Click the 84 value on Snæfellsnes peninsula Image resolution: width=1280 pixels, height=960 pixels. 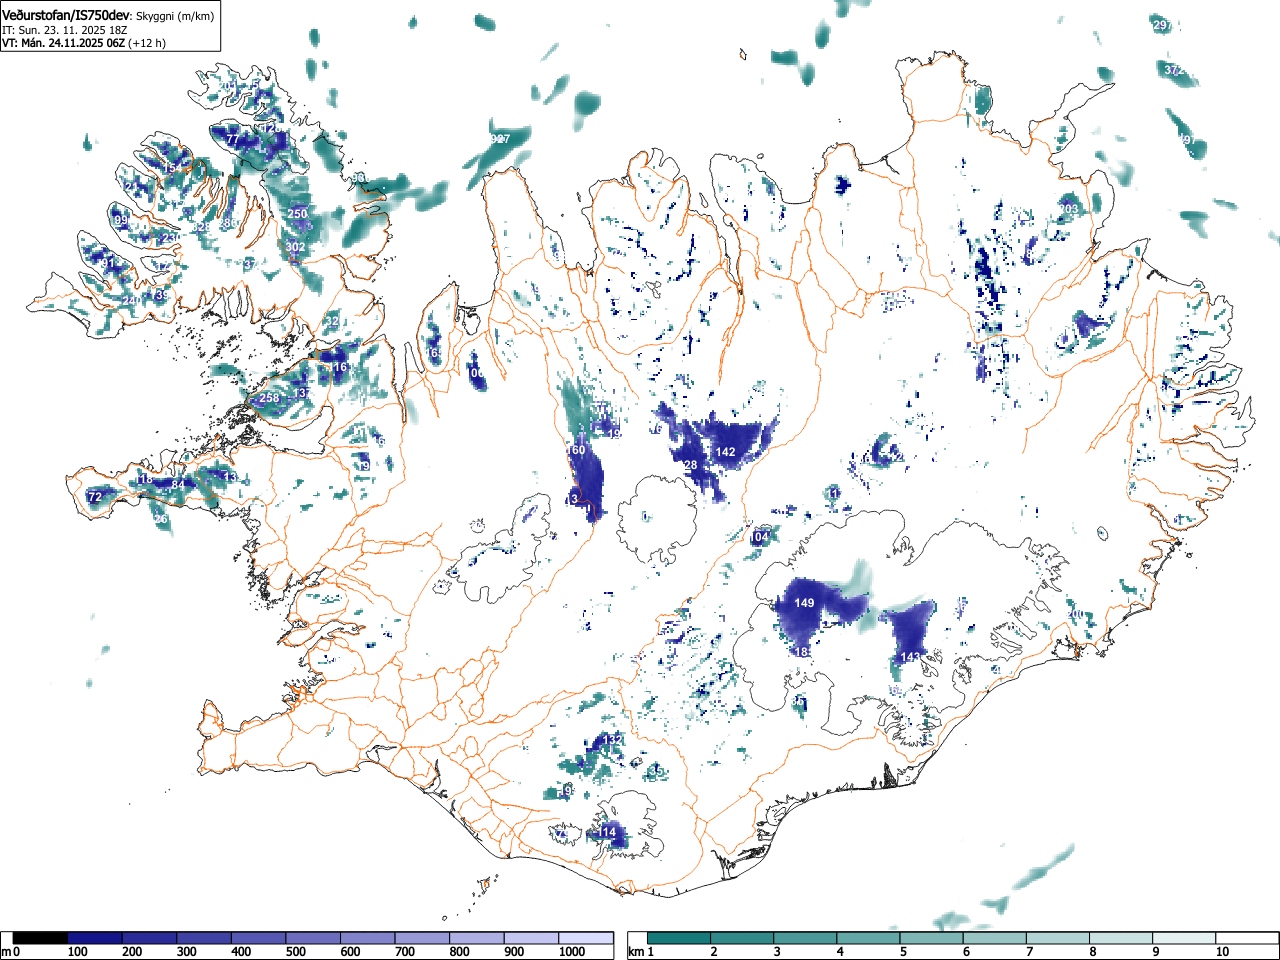178,485
